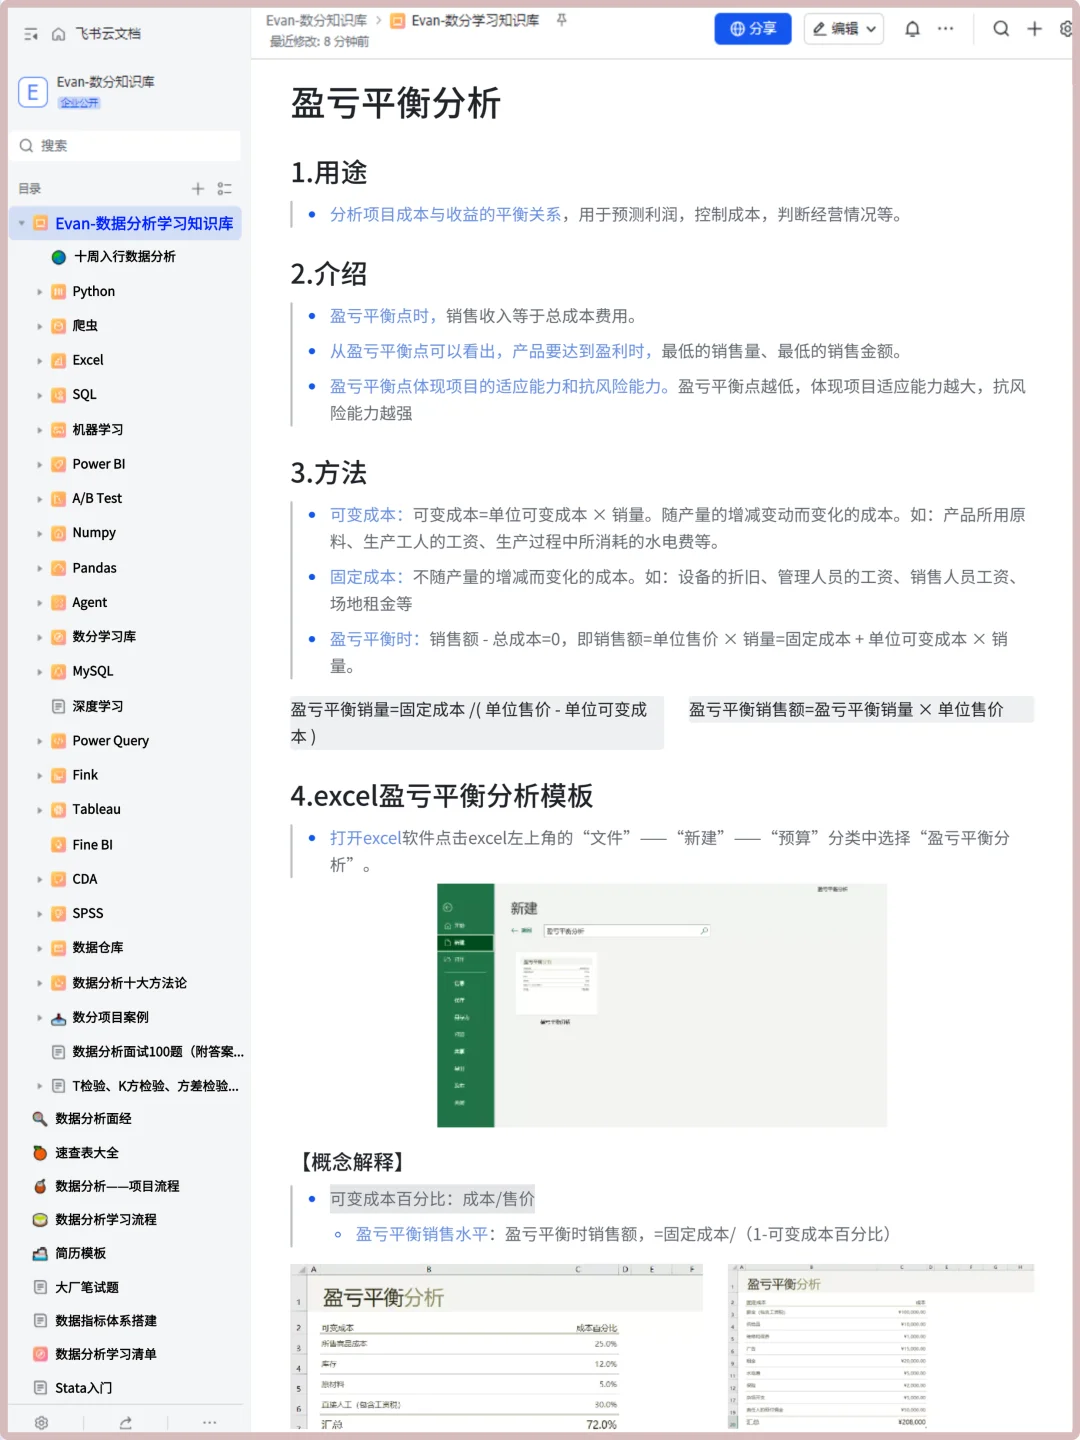The image size is (1080, 1440).
Task: Open the Fine BI page
Action: point(92,845)
